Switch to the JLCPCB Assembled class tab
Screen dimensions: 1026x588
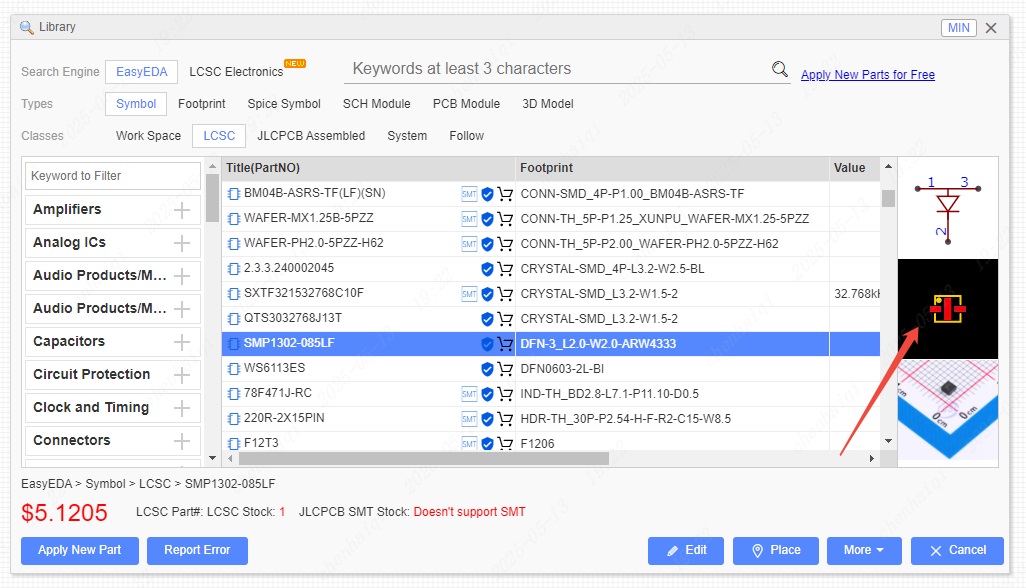(x=311, y=136)
